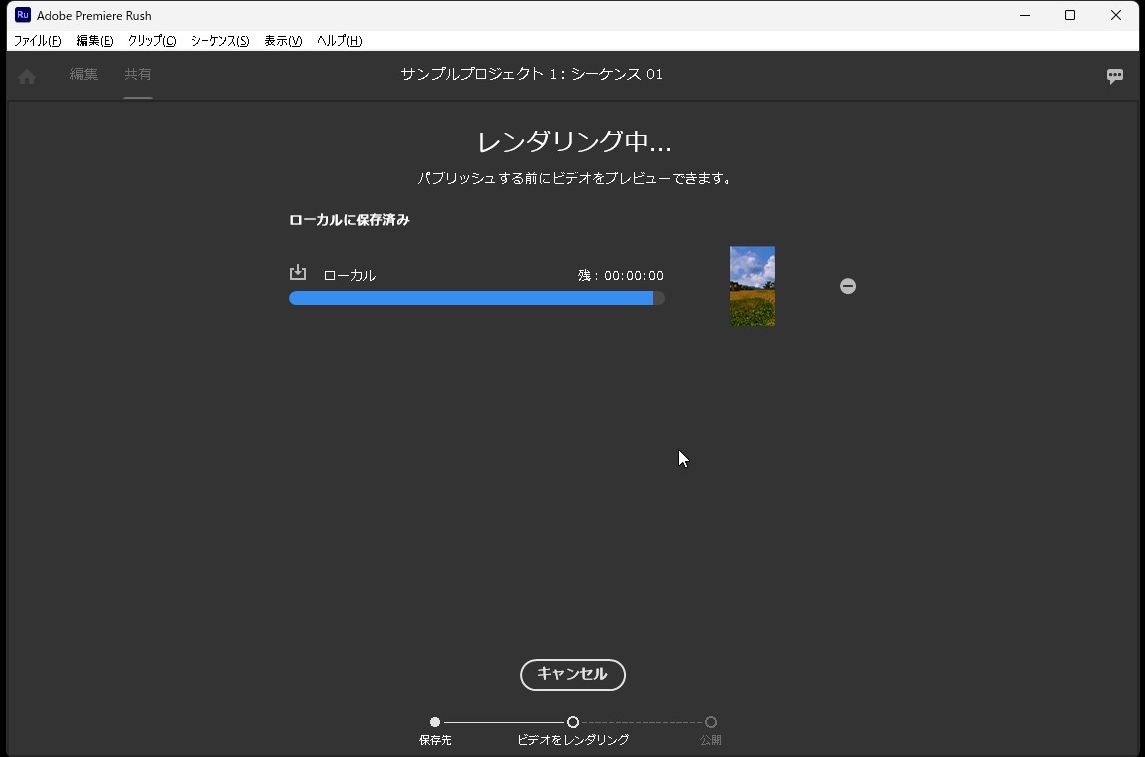Screen dimensions: 1145x757
Task: Click the 保存先 step circle
Action: pyautogui.click(x=434, y=721)
